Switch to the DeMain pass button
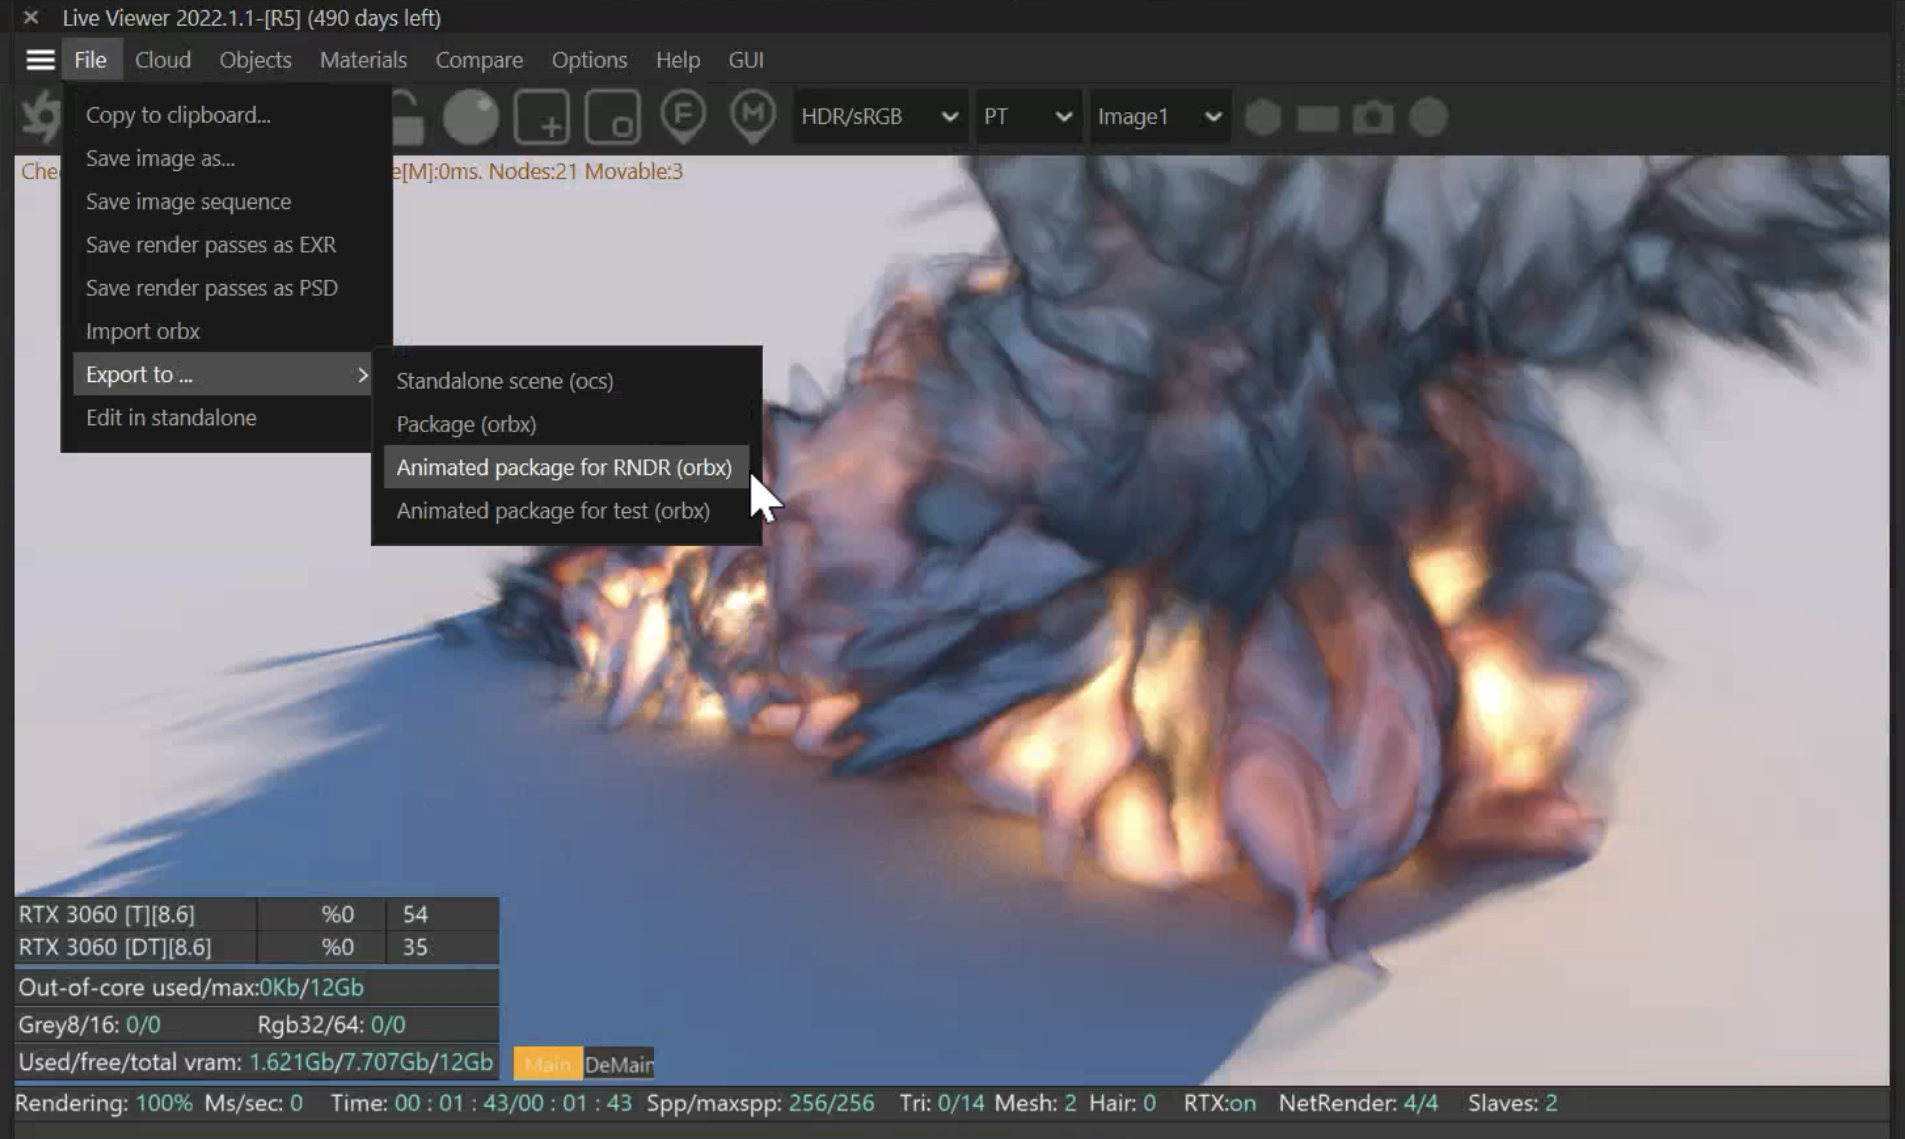1905x1139 pixels. [x=619, y=1064]
